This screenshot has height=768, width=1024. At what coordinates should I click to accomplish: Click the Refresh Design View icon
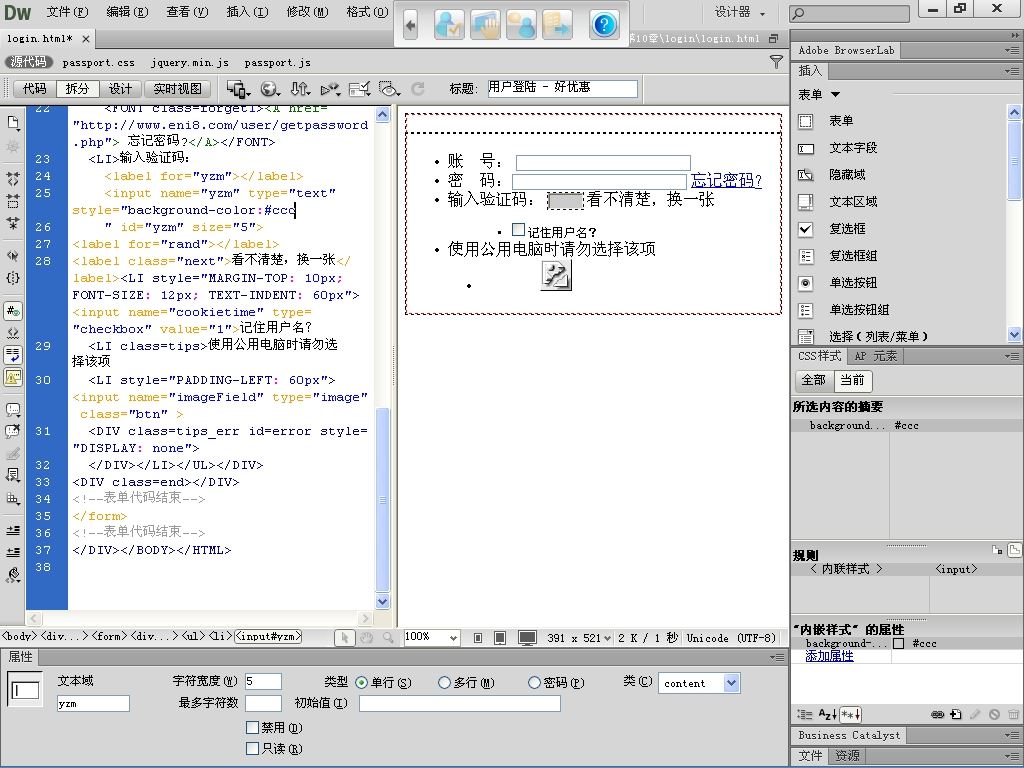click(418, 89)
